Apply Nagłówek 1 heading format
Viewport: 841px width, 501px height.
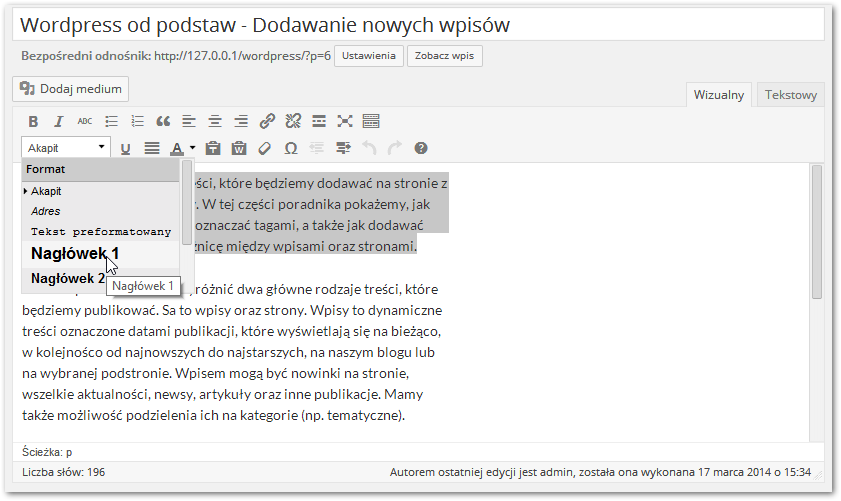tap(100, 254)
